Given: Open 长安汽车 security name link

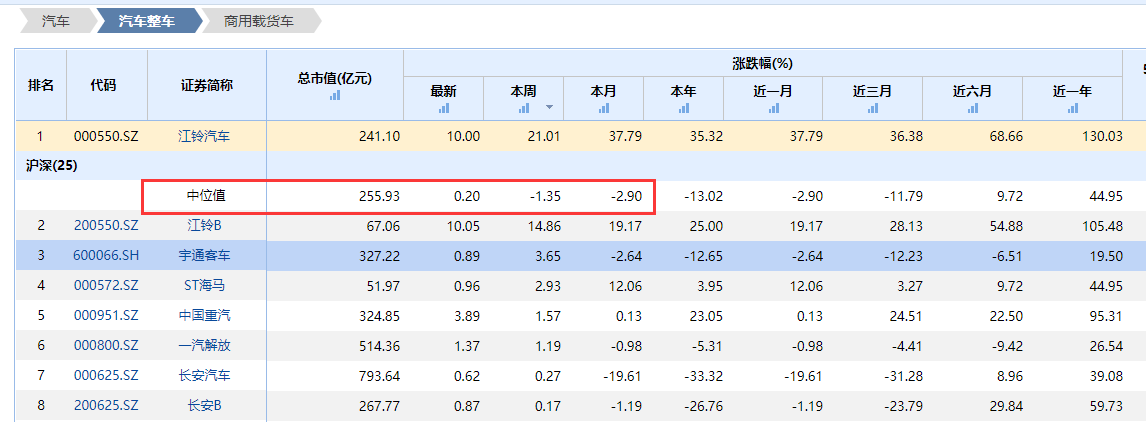Looking at the screenshot, I should pyautogui.click(x=205, y=375).
